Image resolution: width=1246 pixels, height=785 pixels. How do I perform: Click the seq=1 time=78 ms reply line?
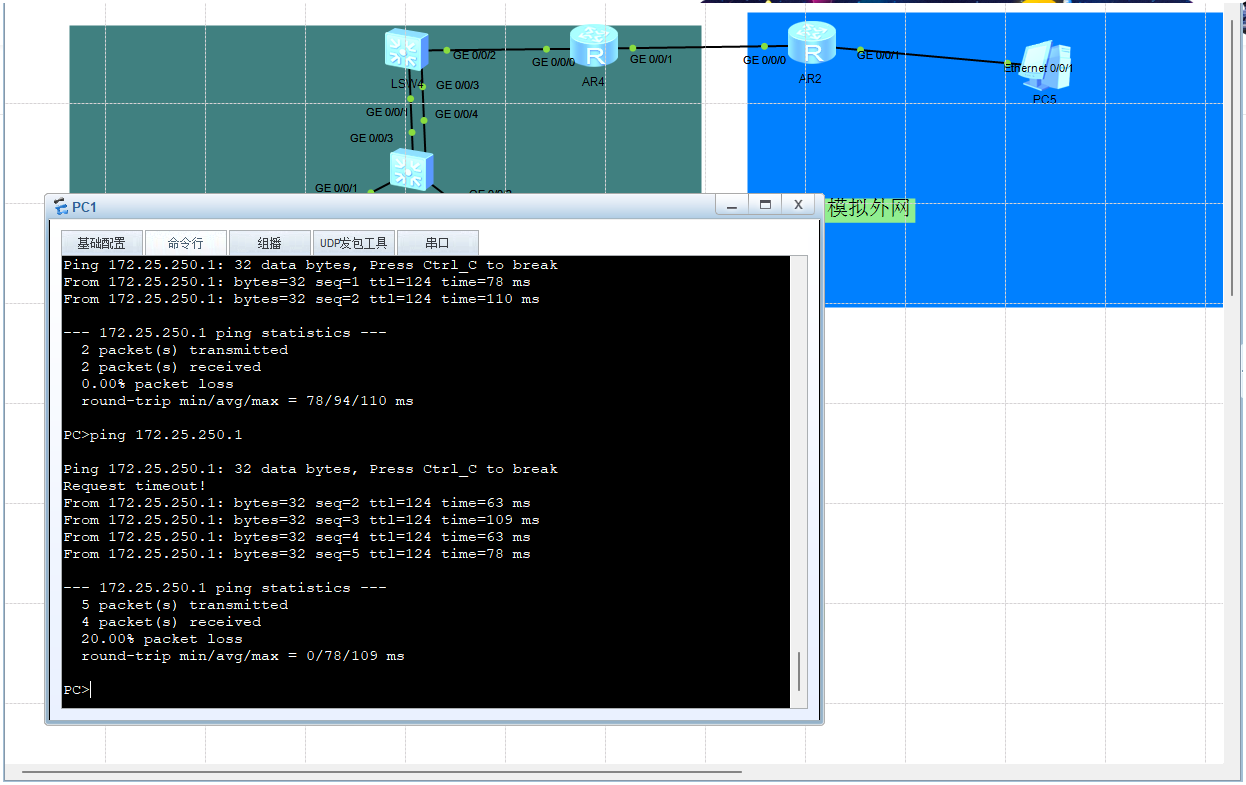coord(297,282)
